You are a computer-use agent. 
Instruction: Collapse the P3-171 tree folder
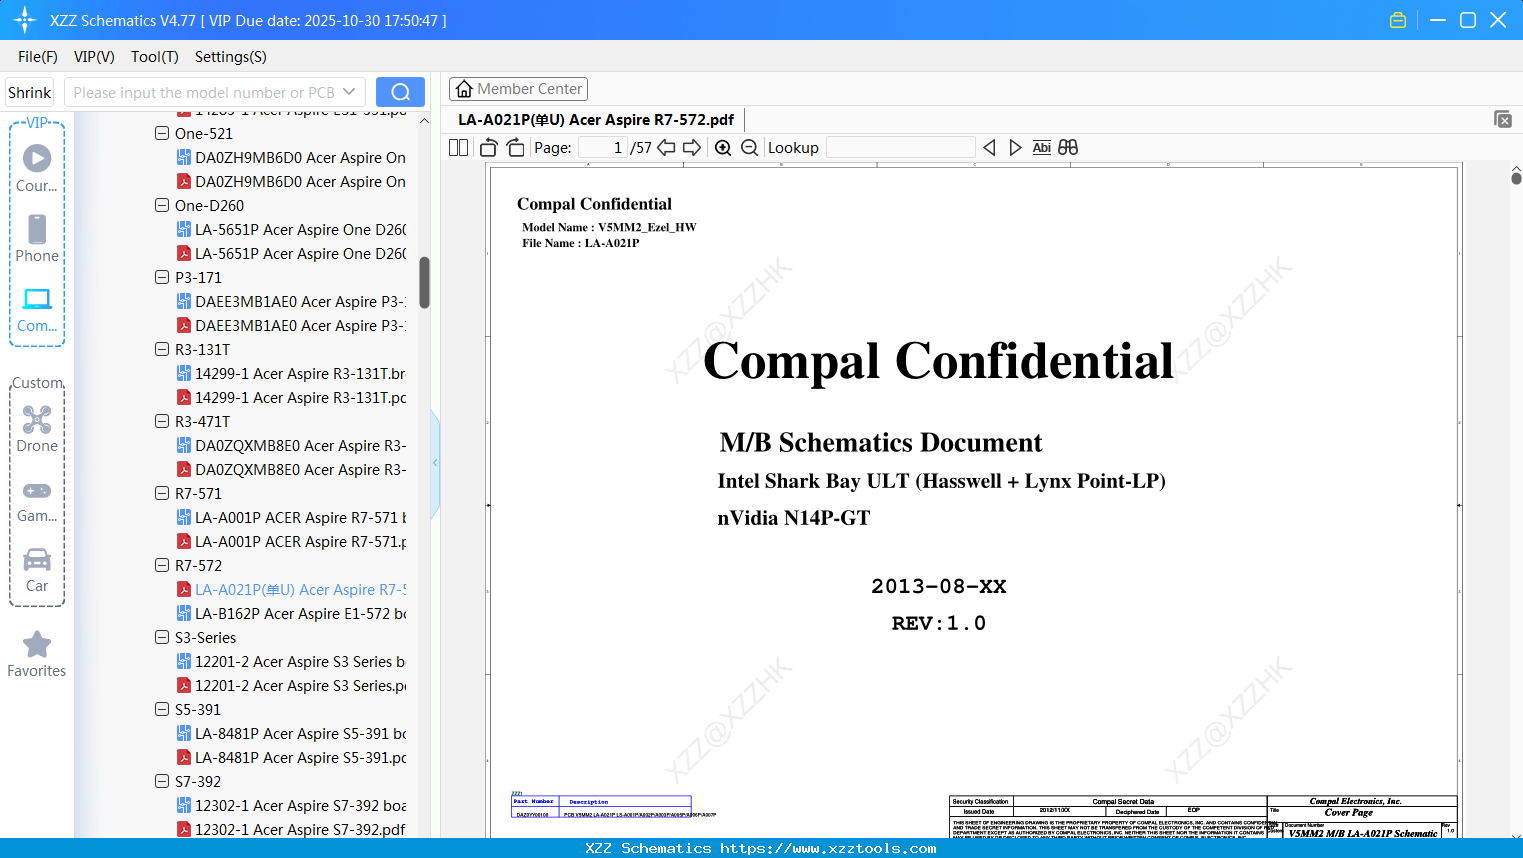(162, 277)
